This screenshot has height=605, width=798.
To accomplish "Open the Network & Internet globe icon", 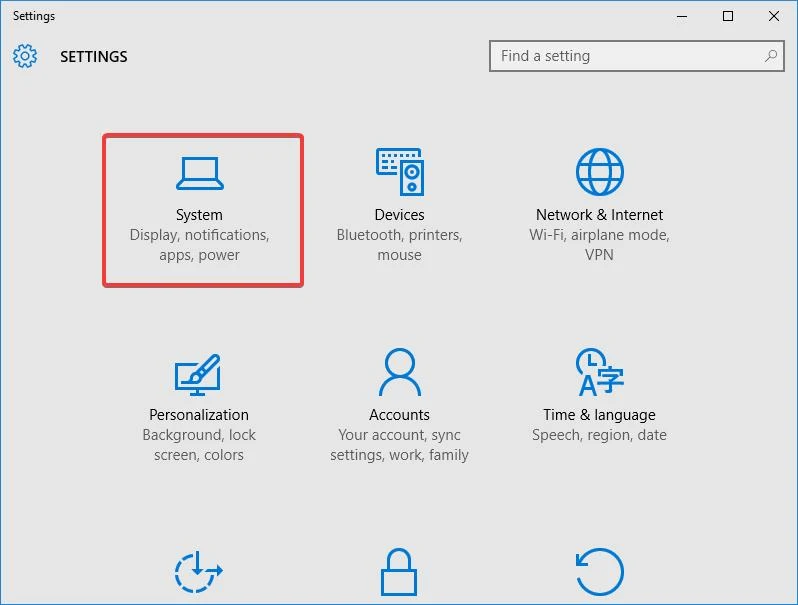I will point(600,171).
